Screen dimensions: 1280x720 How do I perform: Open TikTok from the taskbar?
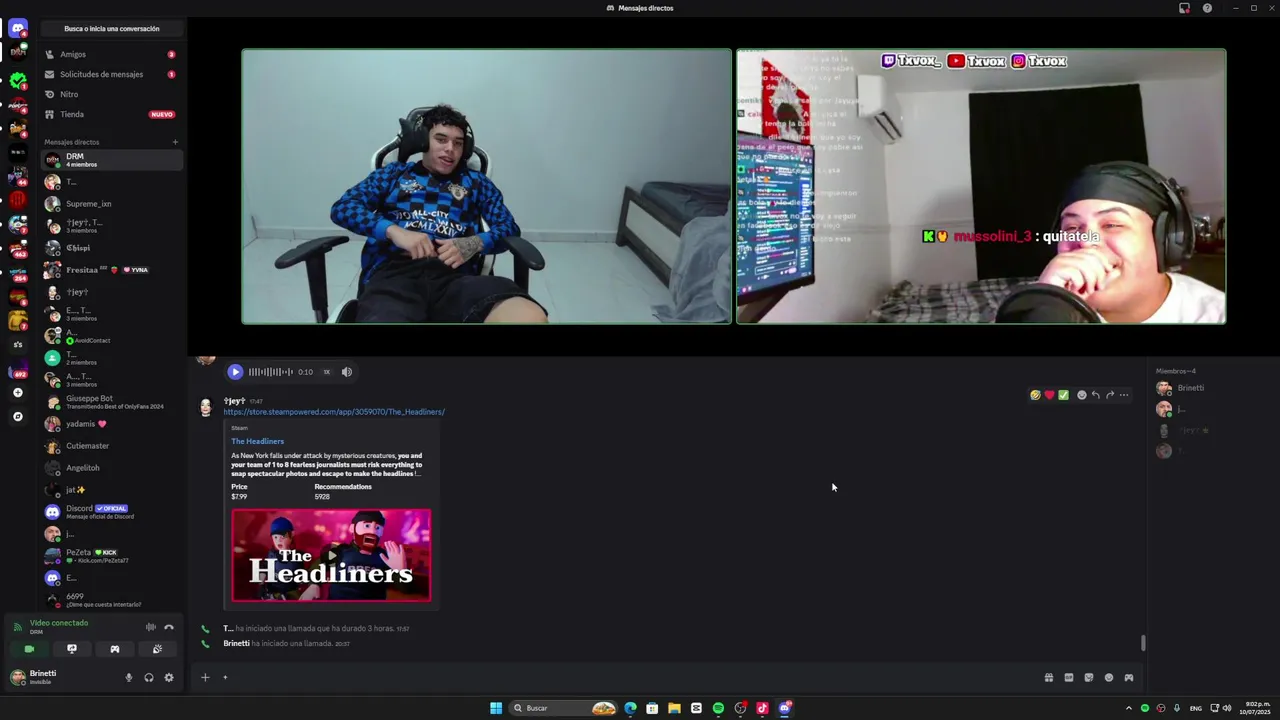click(762, 708)
